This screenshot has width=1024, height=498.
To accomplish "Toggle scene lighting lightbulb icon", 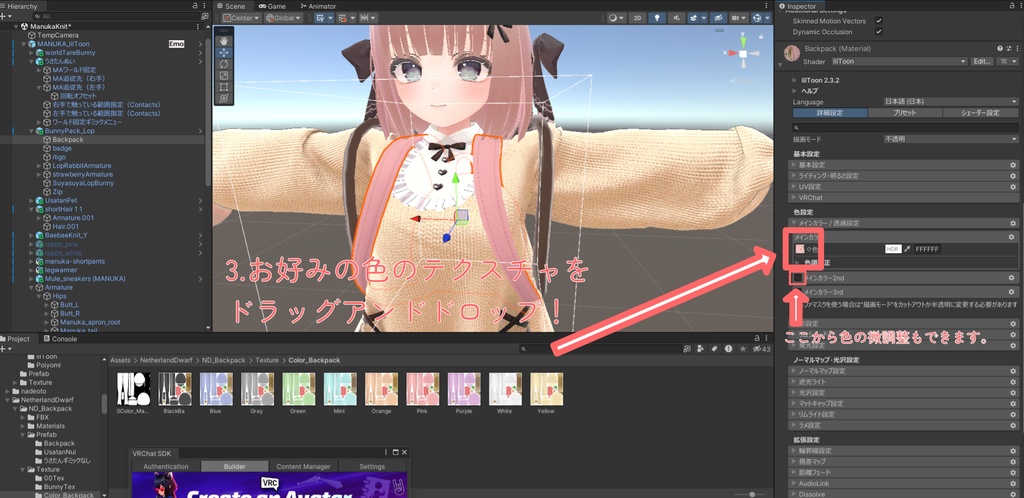I will point(657,18).
